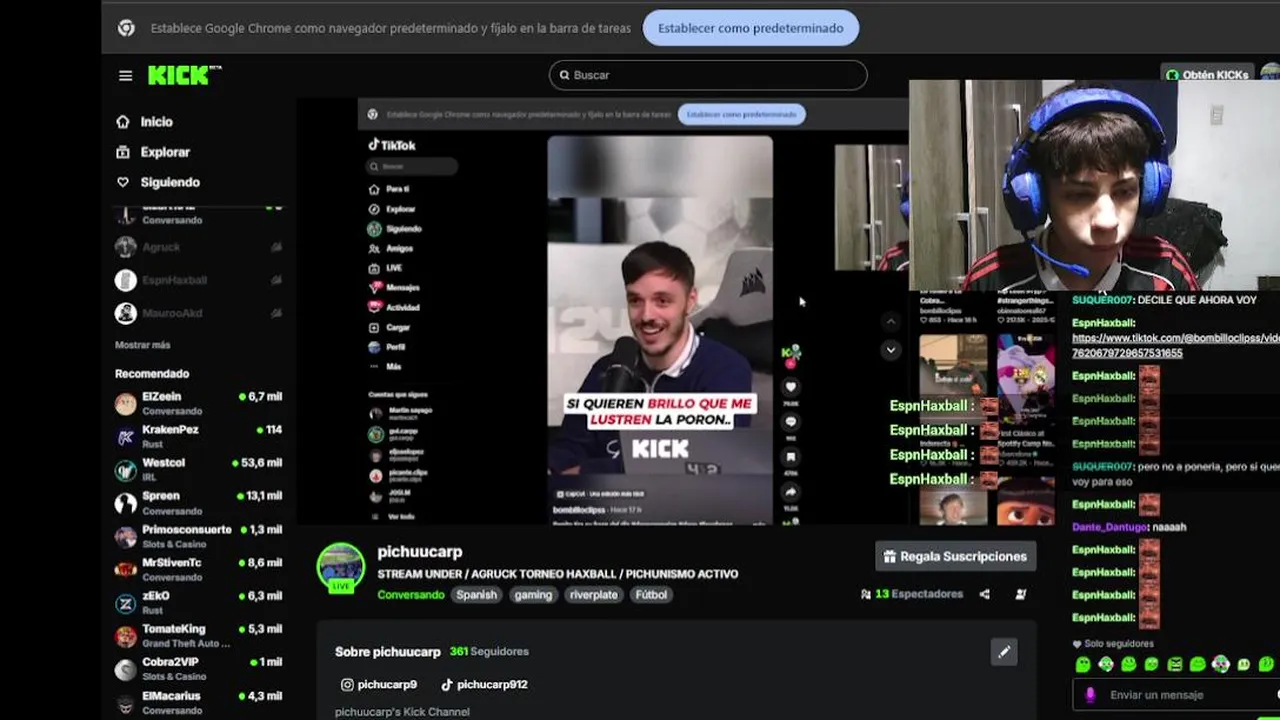Open recommended channel Westcol
Viewport: 1280px width, 720px height.
point(199,470)
